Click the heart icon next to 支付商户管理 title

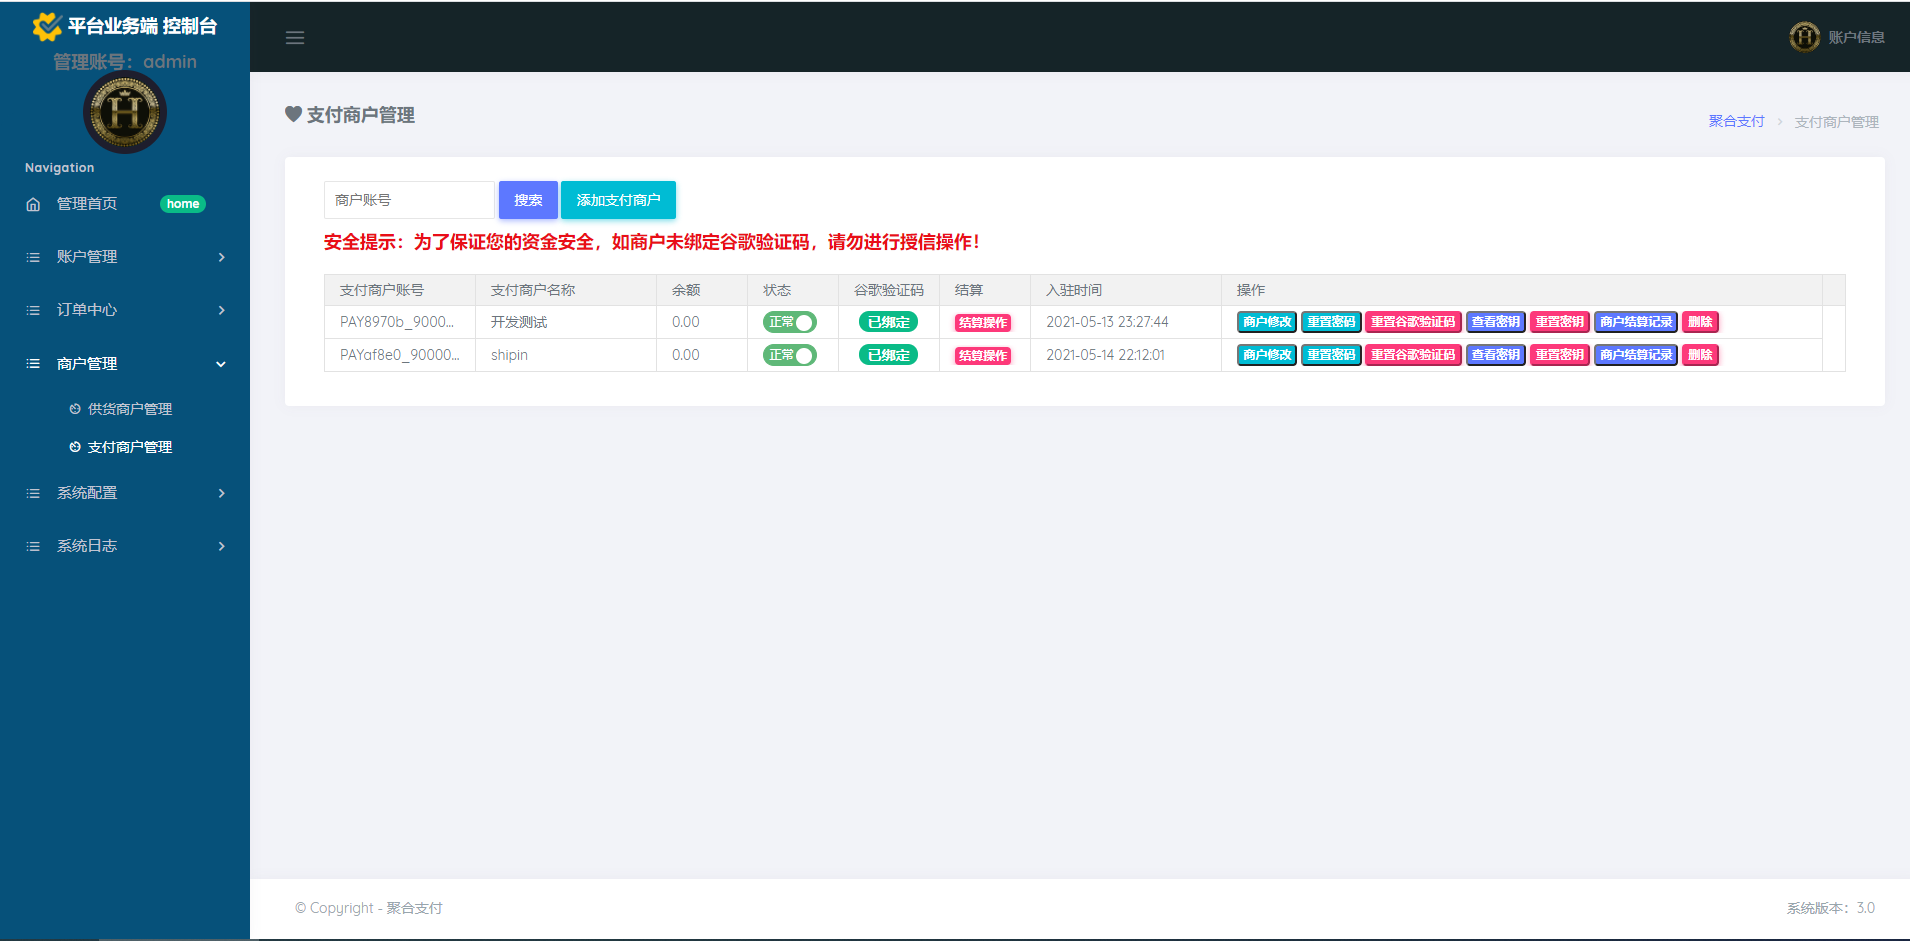292,115
